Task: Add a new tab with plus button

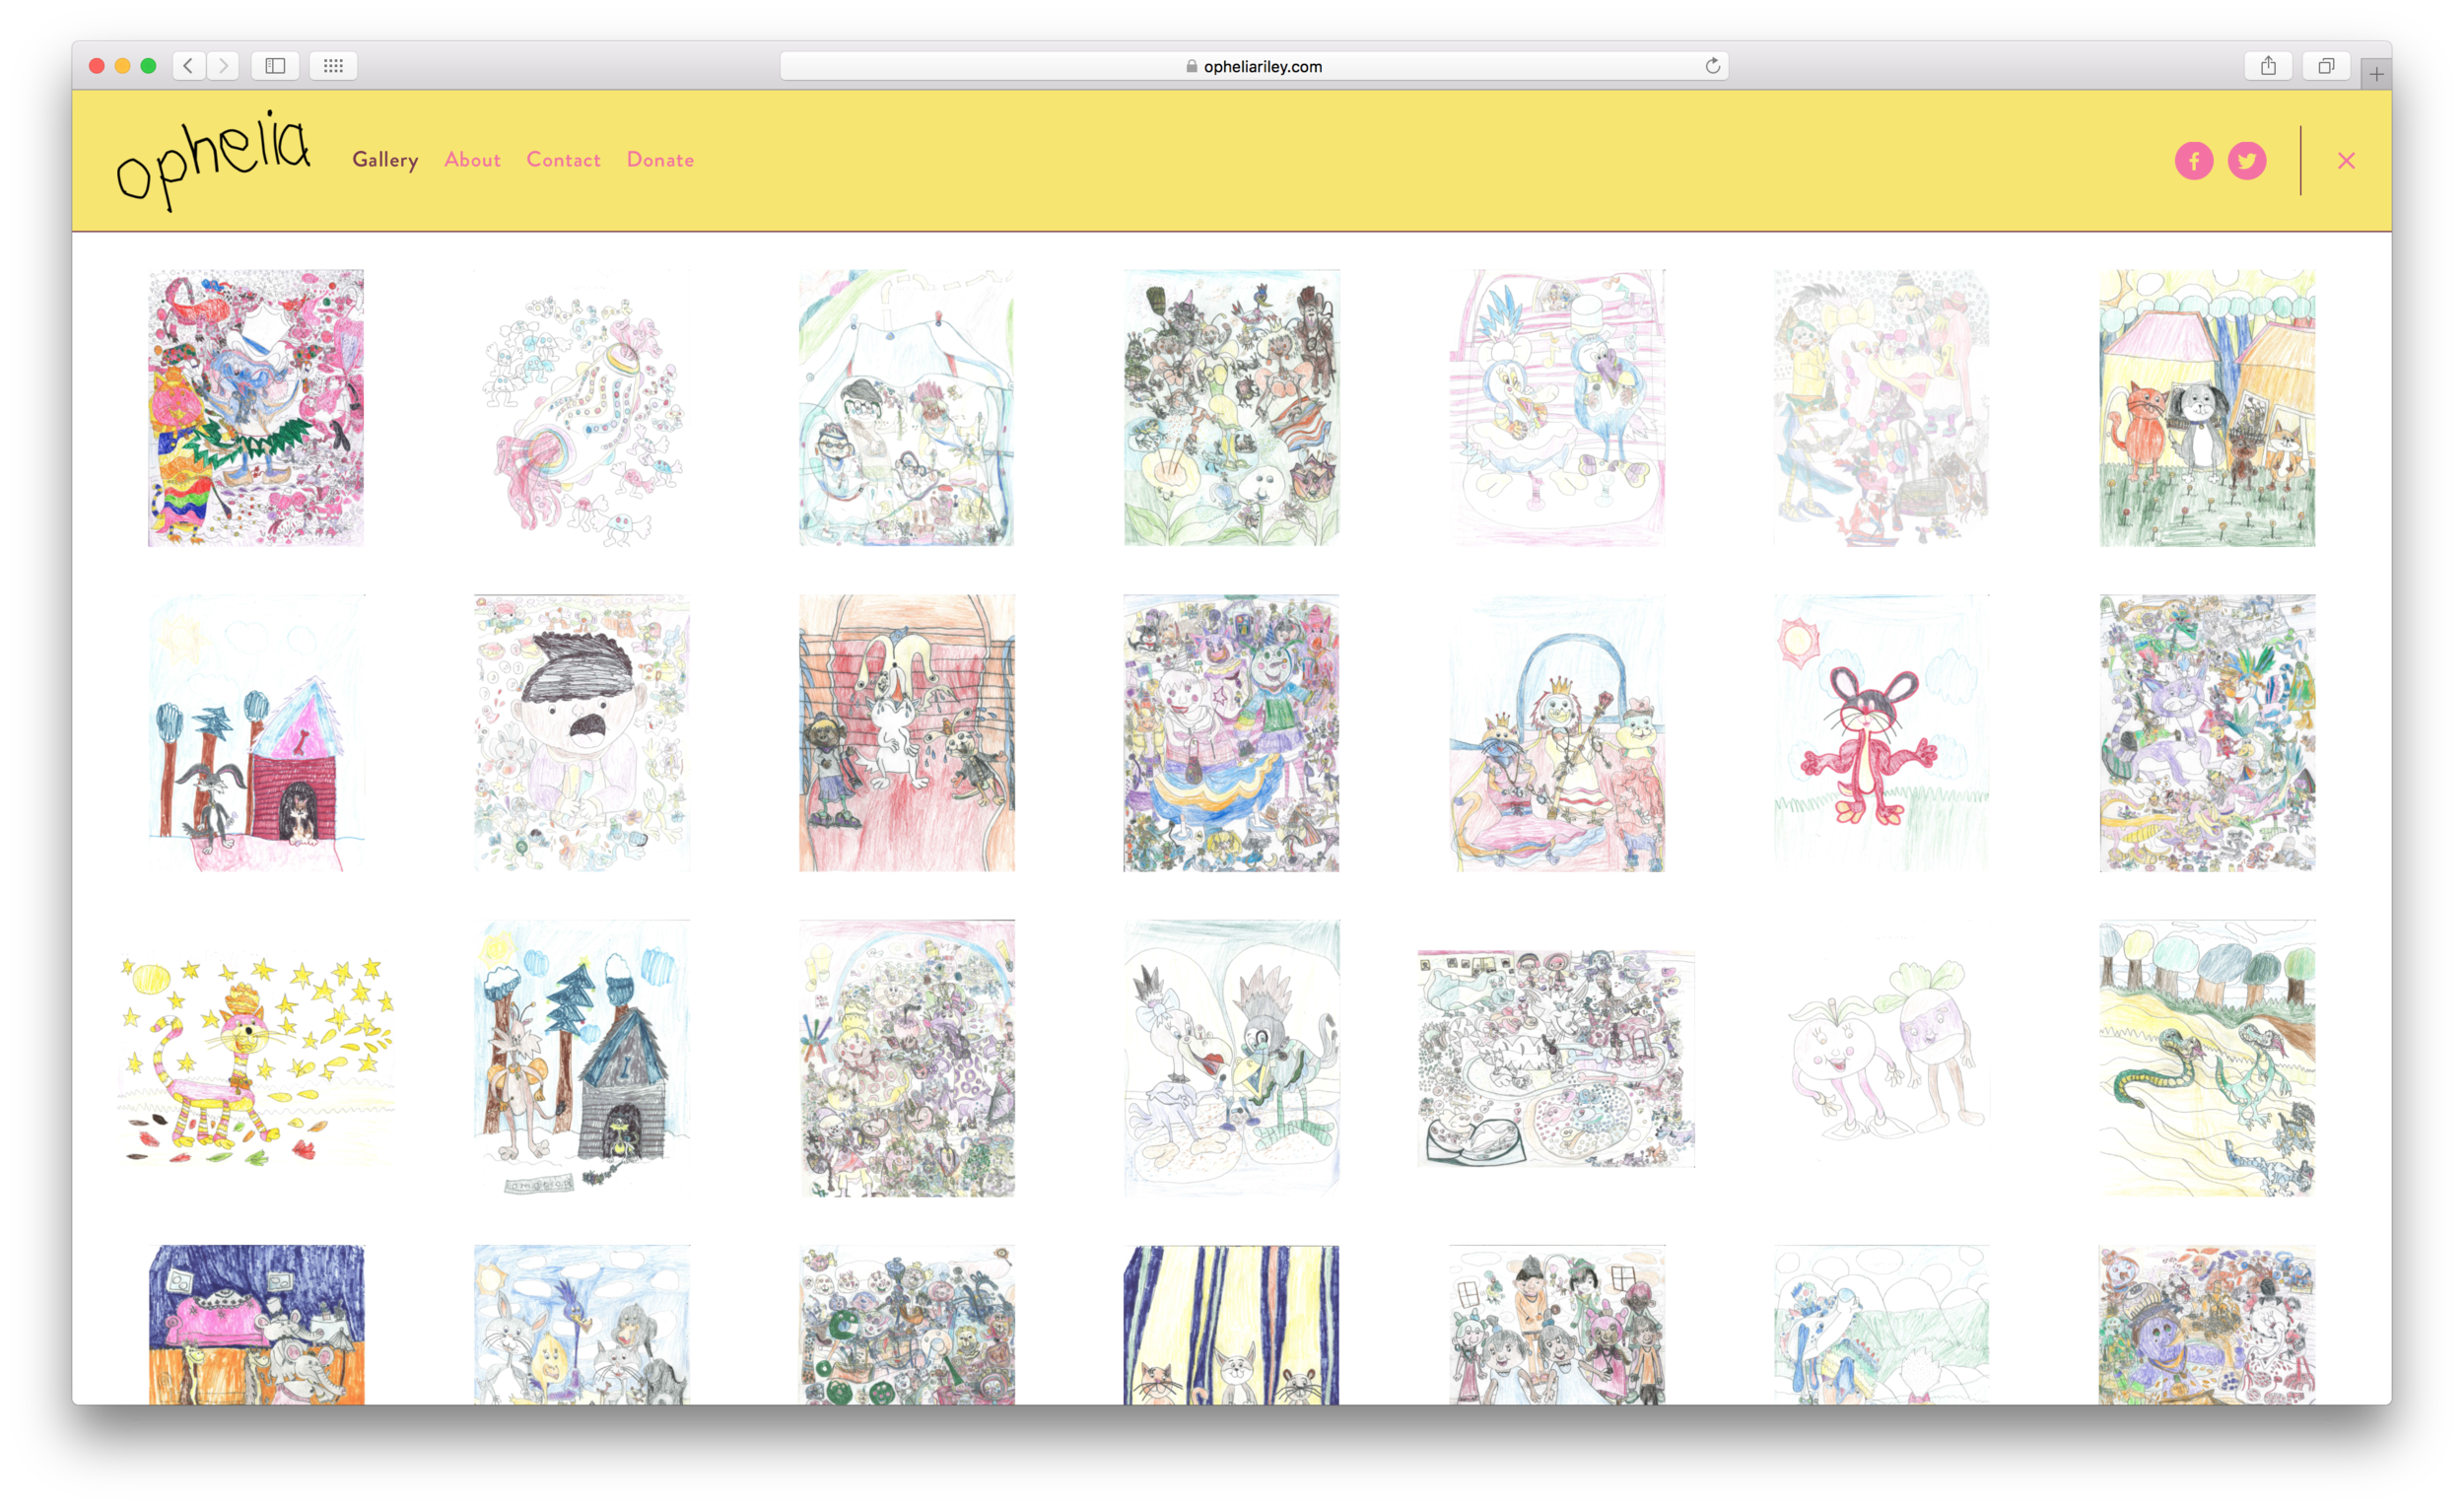Action: (2376, 74)
